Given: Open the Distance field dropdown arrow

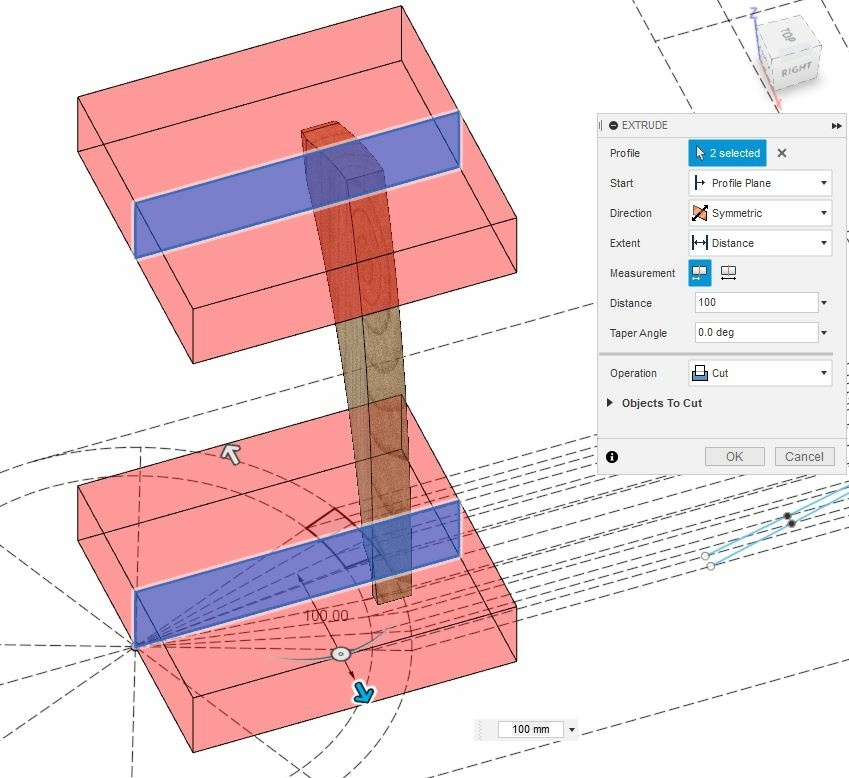Looking at the screenshot, I should point(824,303).
